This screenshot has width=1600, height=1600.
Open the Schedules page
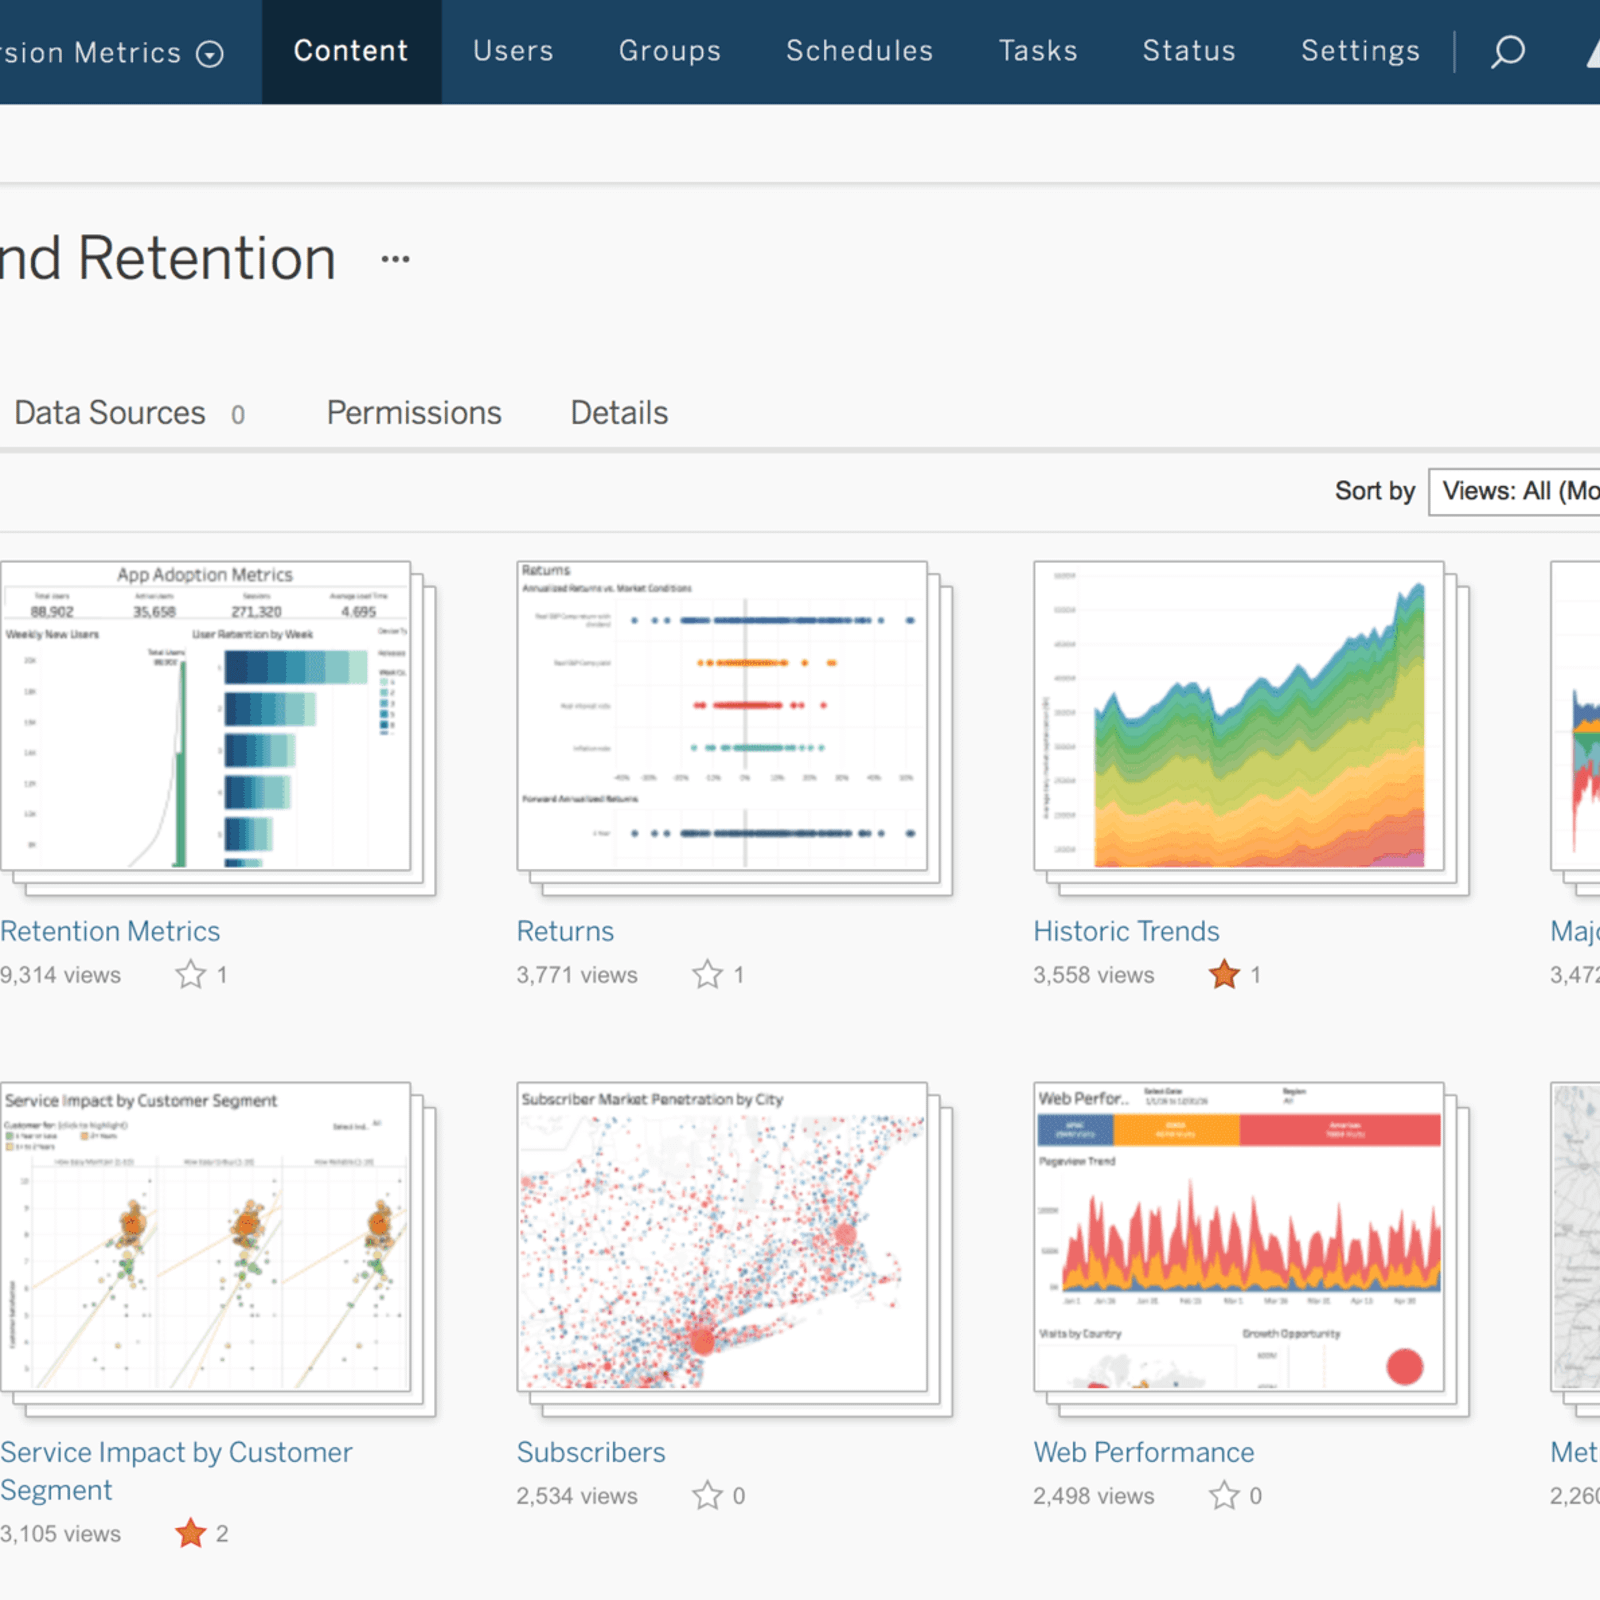(x=860, y=51)
